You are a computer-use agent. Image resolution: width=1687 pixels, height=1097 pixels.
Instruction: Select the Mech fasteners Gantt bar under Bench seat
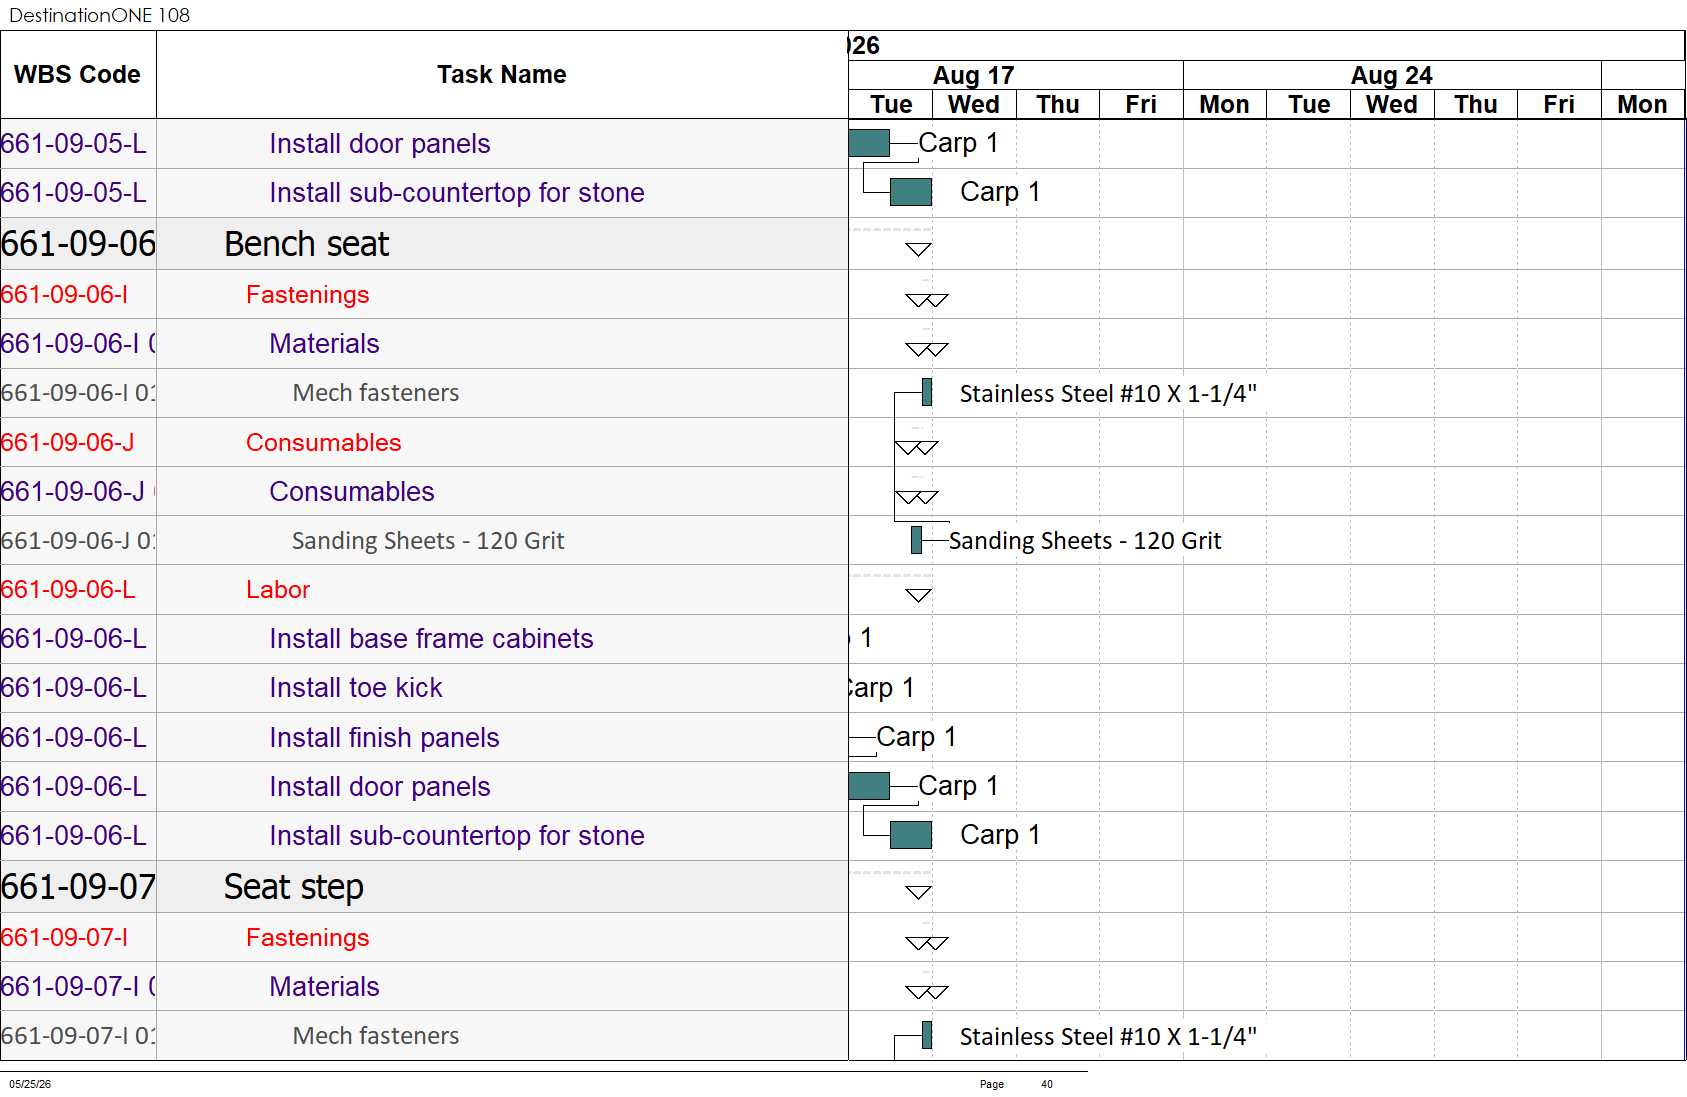(927, 392)
